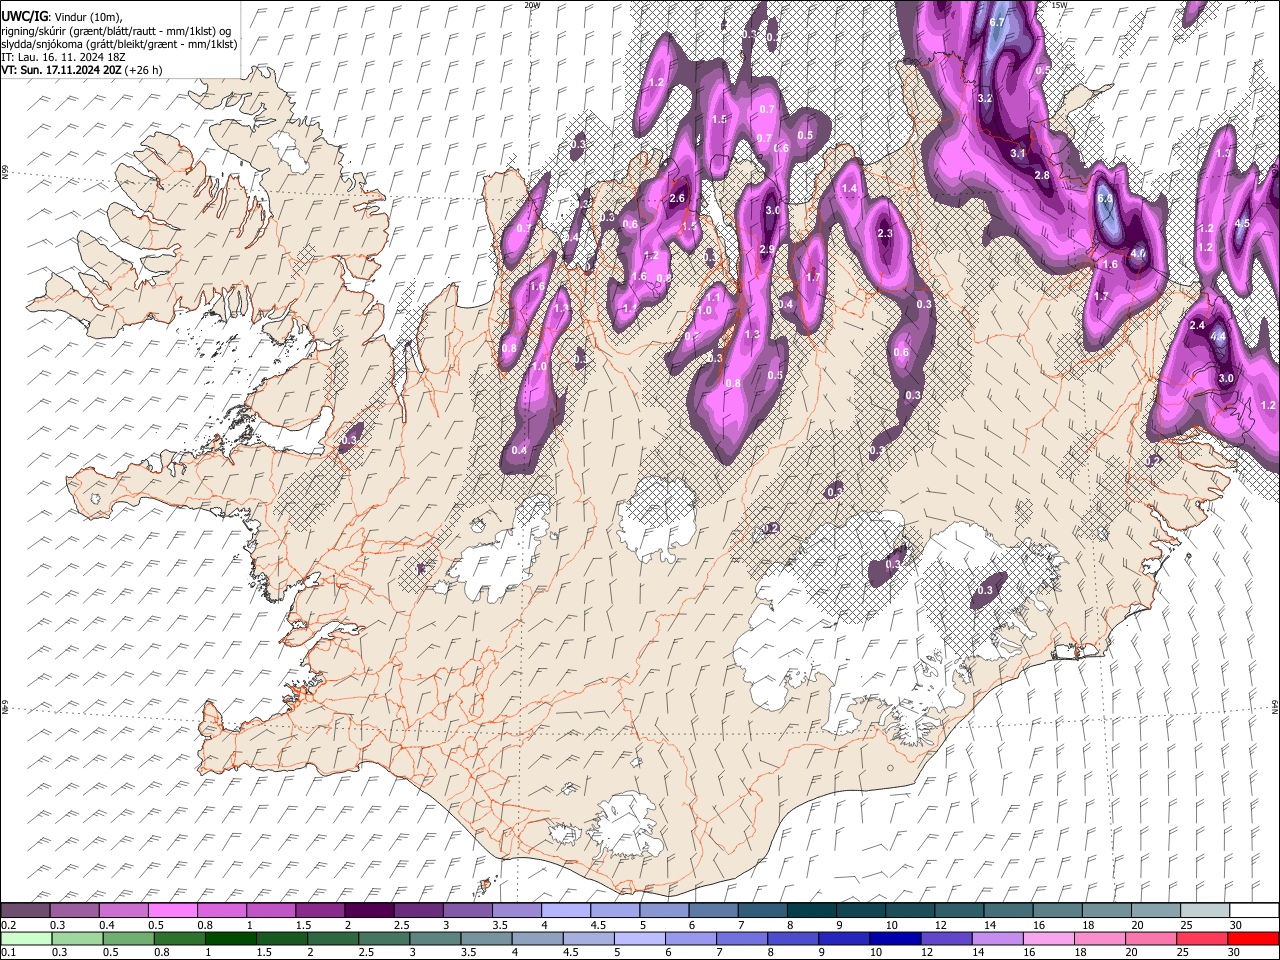Screen dimensions: 1280x960
Task: Click the bright red lower swatch after 30
Action: 1254,938
